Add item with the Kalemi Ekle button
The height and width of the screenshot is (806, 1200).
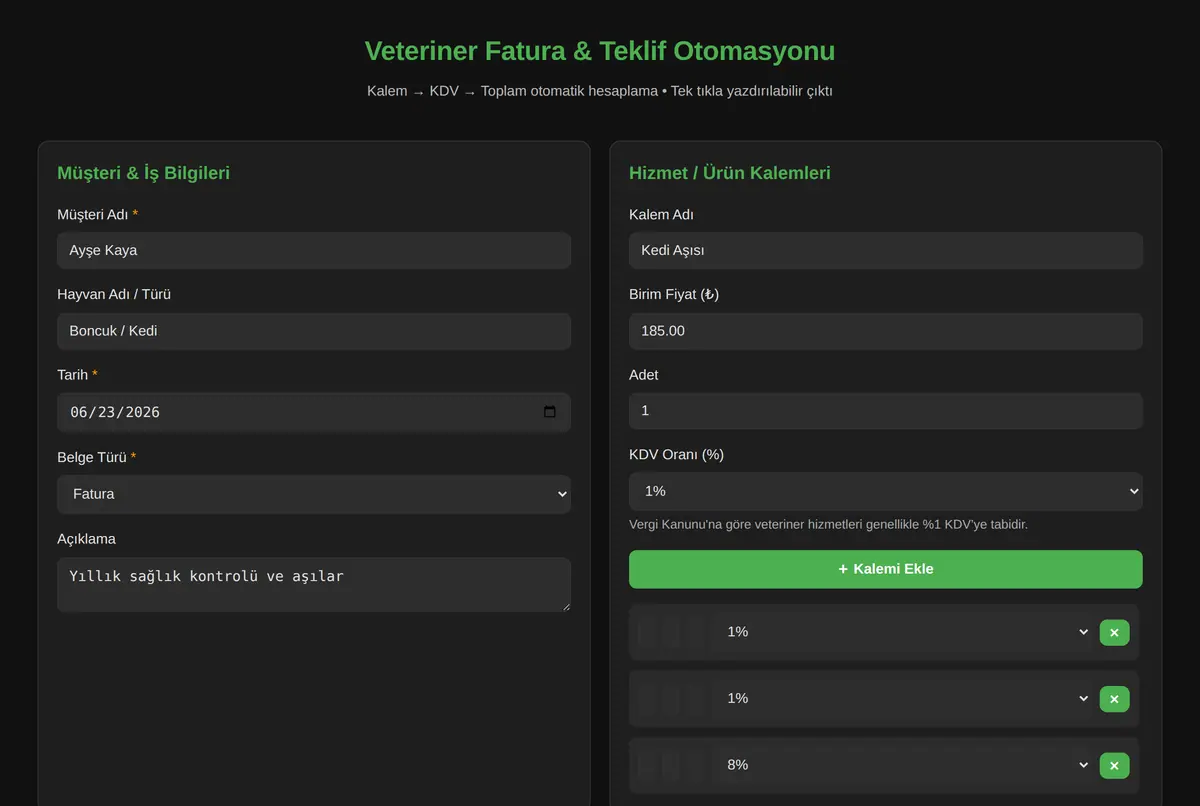pyautogui.click(x=886, y=569)
